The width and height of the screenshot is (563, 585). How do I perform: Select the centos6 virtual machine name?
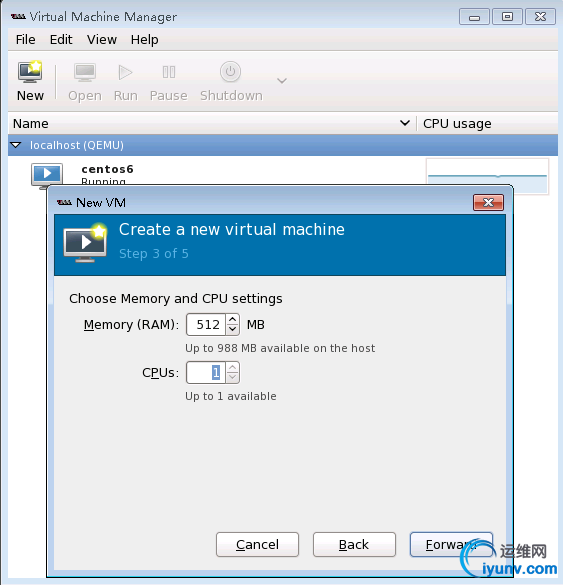(x=107, y=169)
